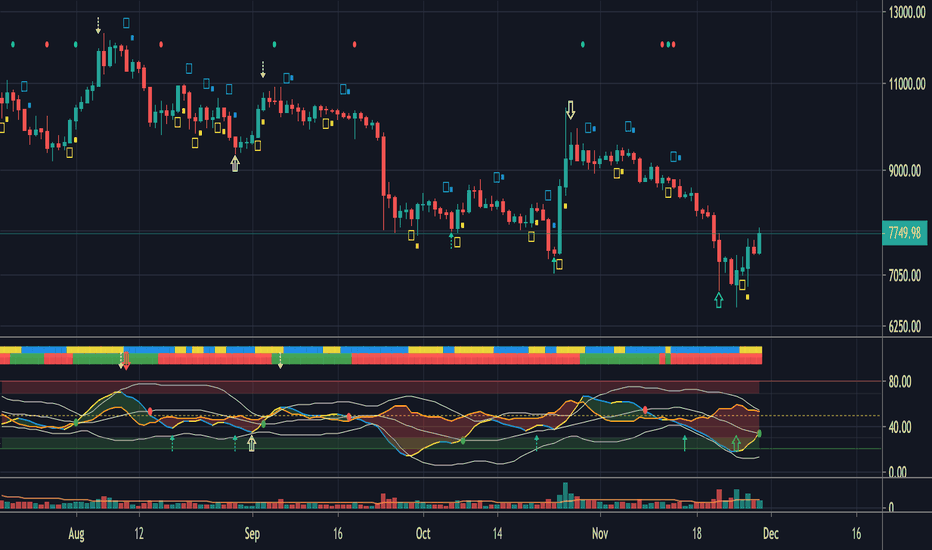Viewport: 932px width, 550px height.
Task: Click the green dot ending the oscillator line
Action: tap(759, 433)
